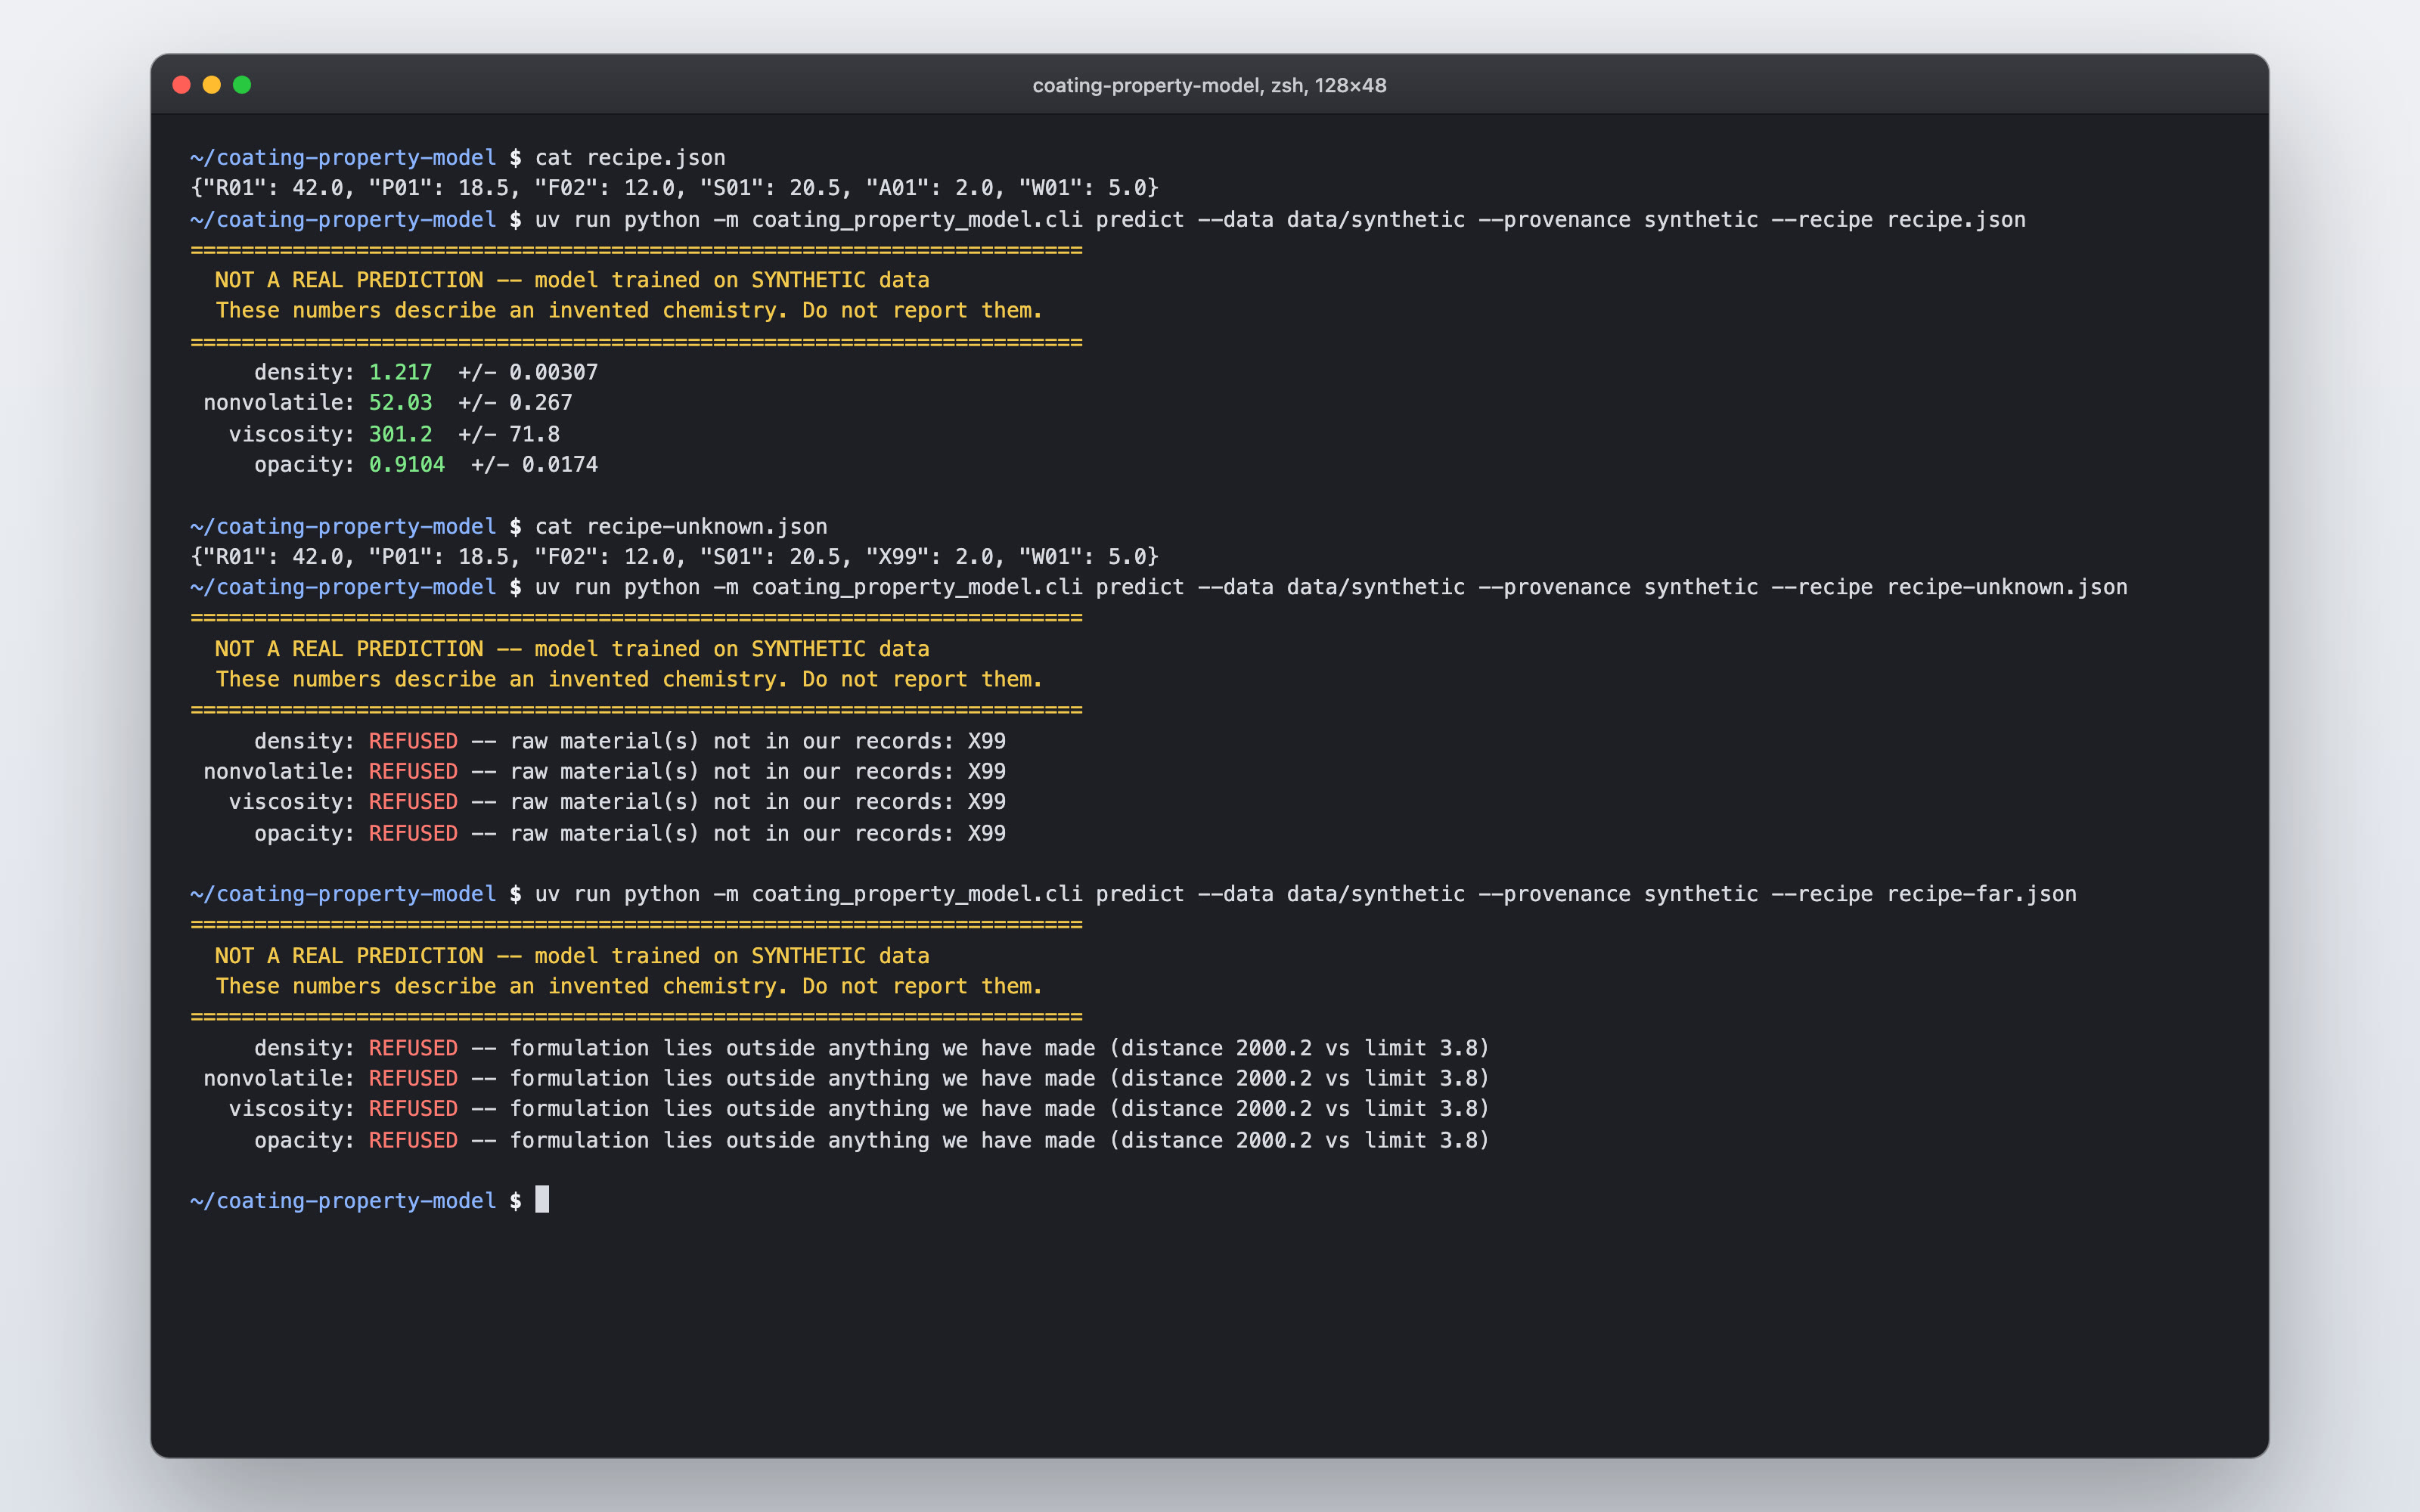Screen dimensions: 2420x1512
Task: Click the viscosity value 301.2
Action: click(x=400, y=435)
